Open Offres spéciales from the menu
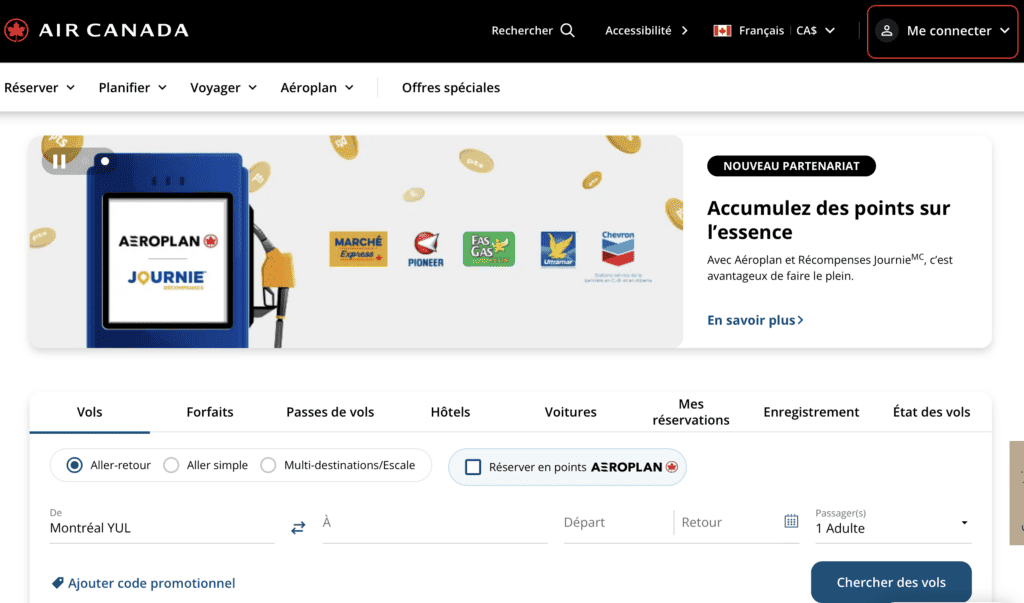This screenshot has width=1024, height=603. click(x=450, y=87)
